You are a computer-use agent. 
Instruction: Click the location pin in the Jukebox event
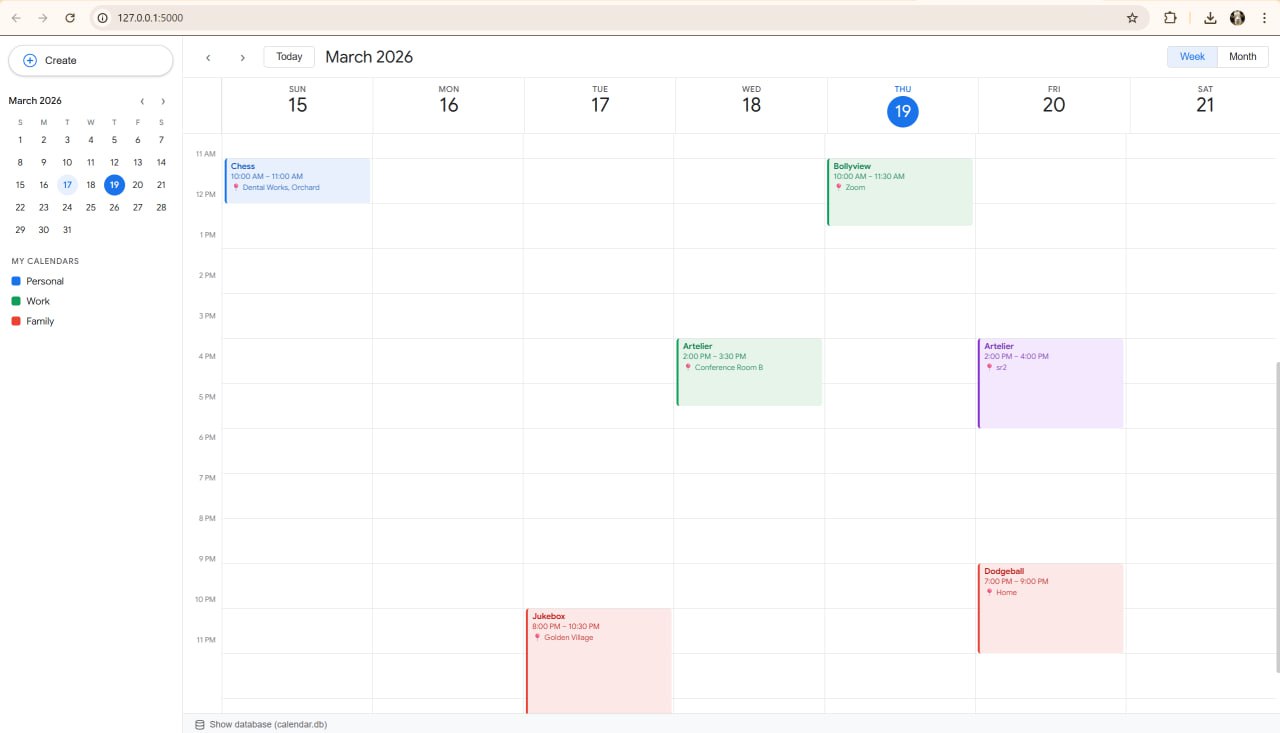click(x=537, y=637)
